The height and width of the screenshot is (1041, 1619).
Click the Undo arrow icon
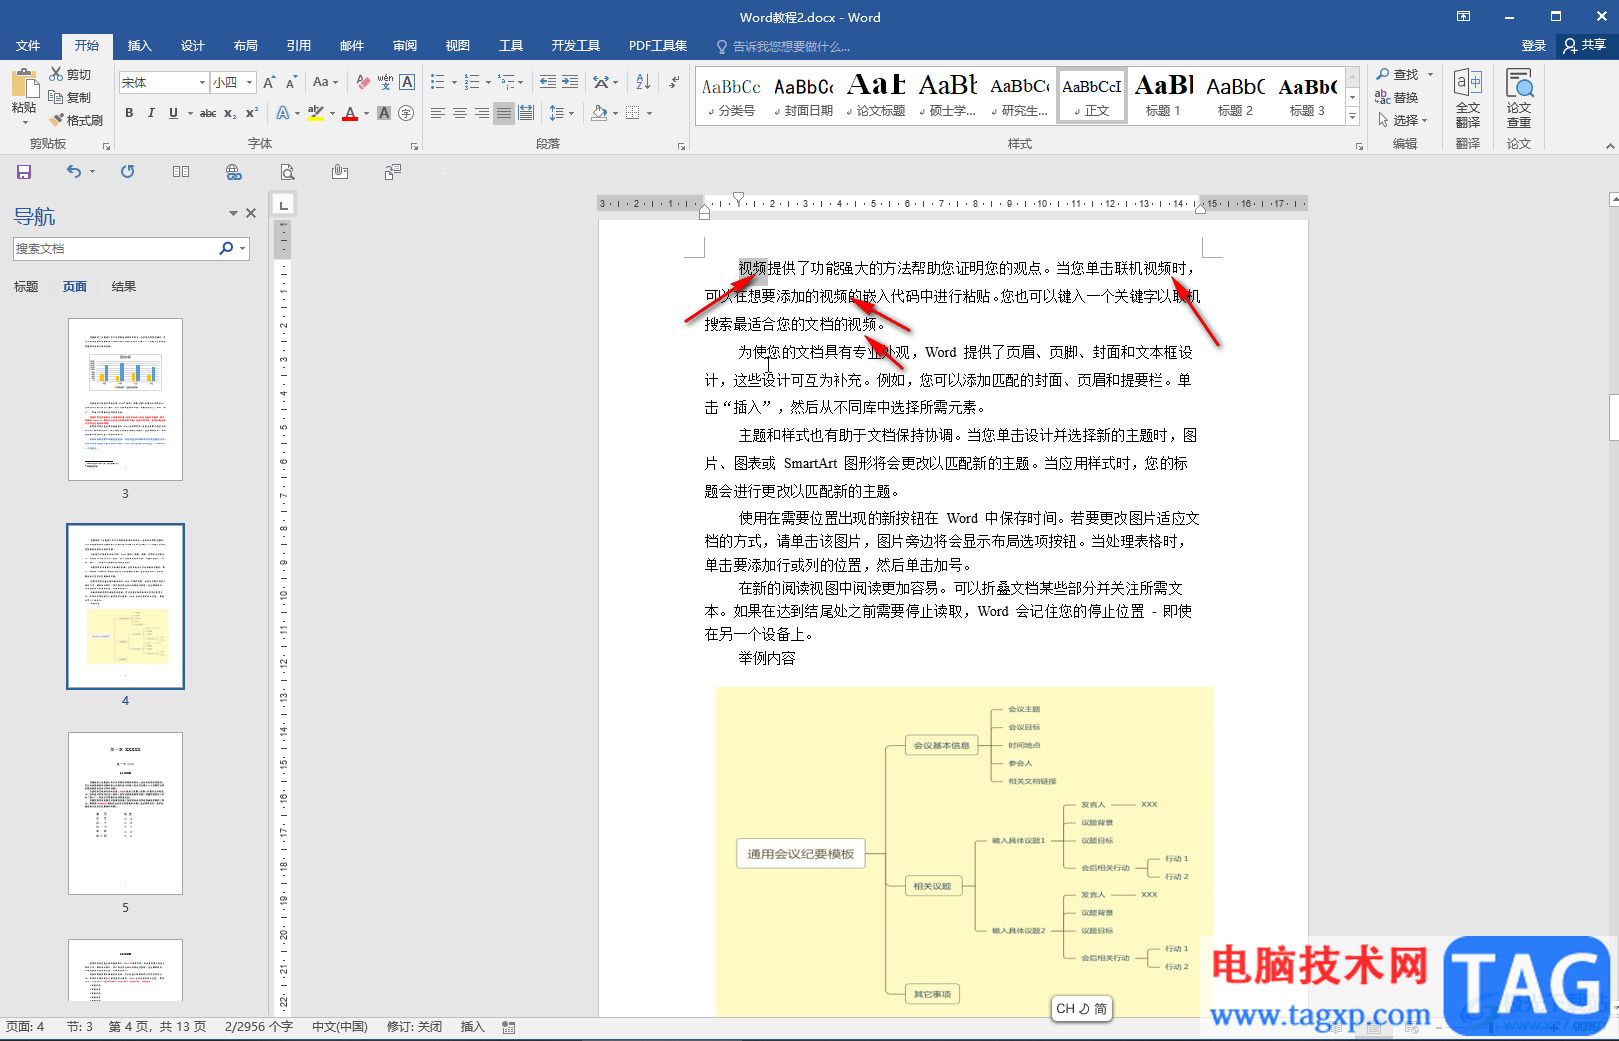(x=74, y=172)
